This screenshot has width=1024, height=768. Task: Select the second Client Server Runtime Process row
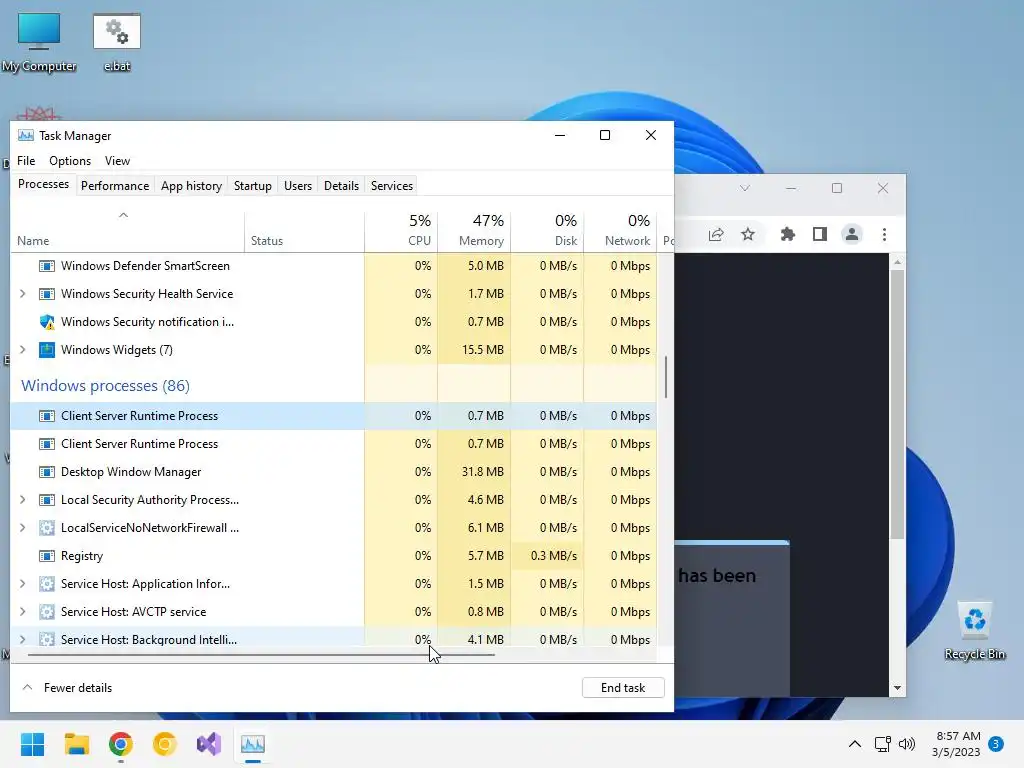pyautogui.click(x=333, y=444)
